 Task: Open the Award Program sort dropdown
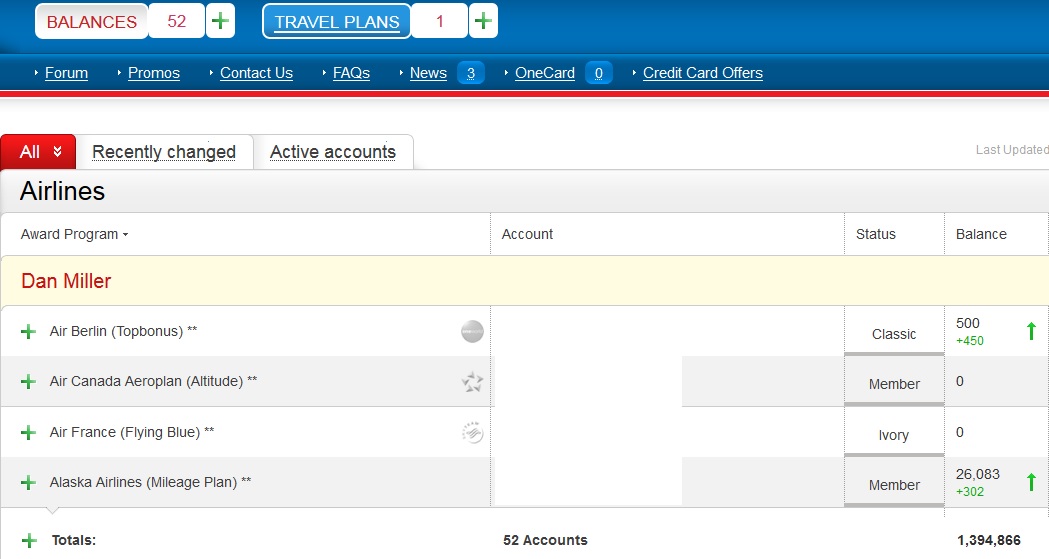pyautogui.click(x=75, y=234)
